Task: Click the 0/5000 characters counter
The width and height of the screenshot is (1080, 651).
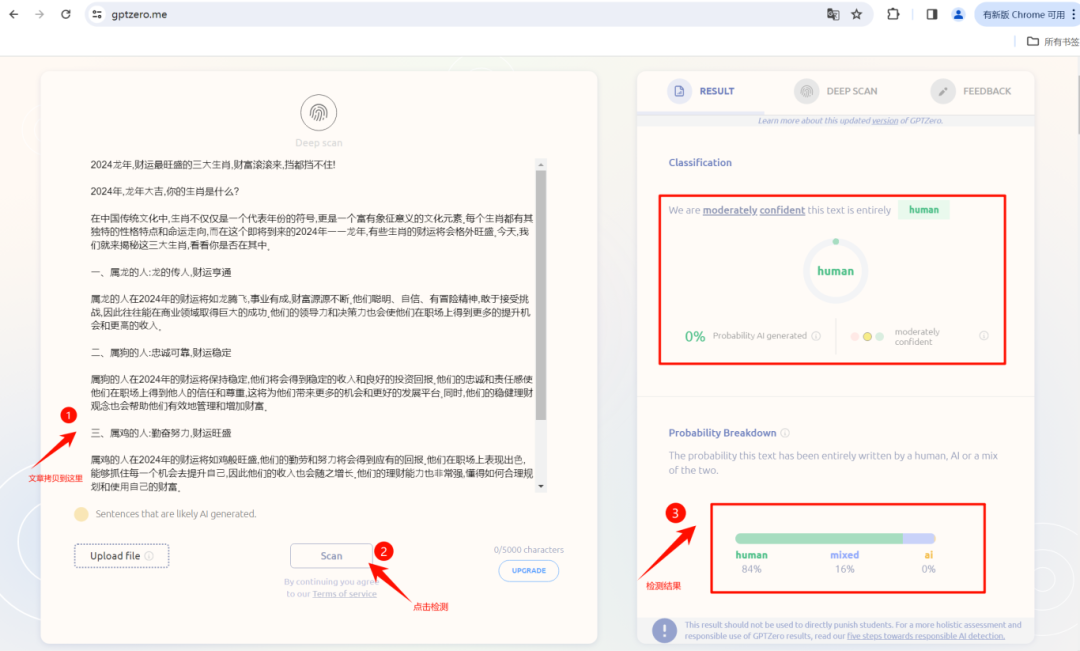Action: click(x=528, y=550)
